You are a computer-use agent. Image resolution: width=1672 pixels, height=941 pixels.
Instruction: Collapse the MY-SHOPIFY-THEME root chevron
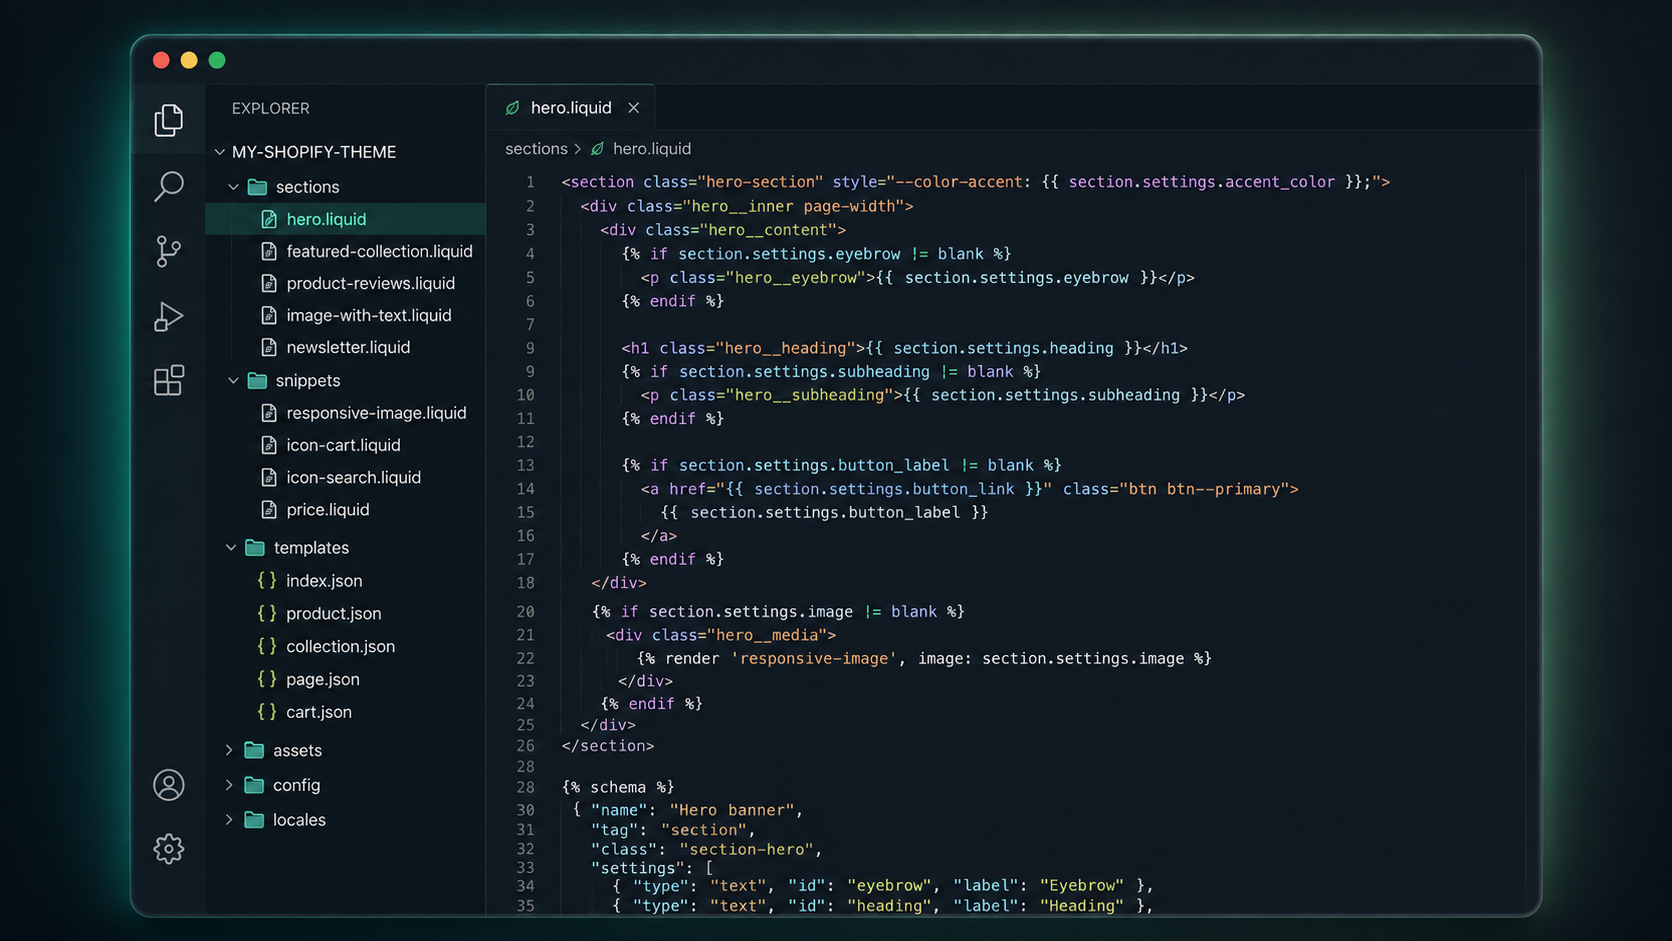[219, 152]
